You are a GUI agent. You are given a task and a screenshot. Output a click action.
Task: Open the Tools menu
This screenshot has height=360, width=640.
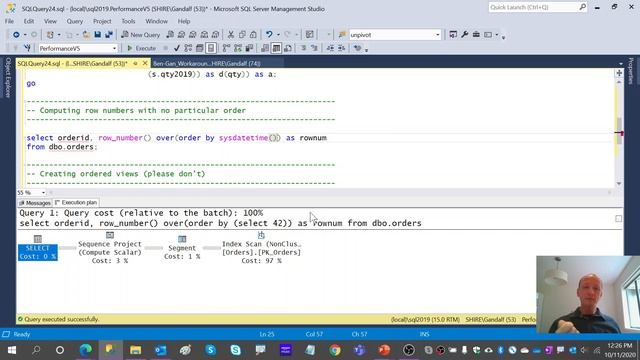coord(128,21)
